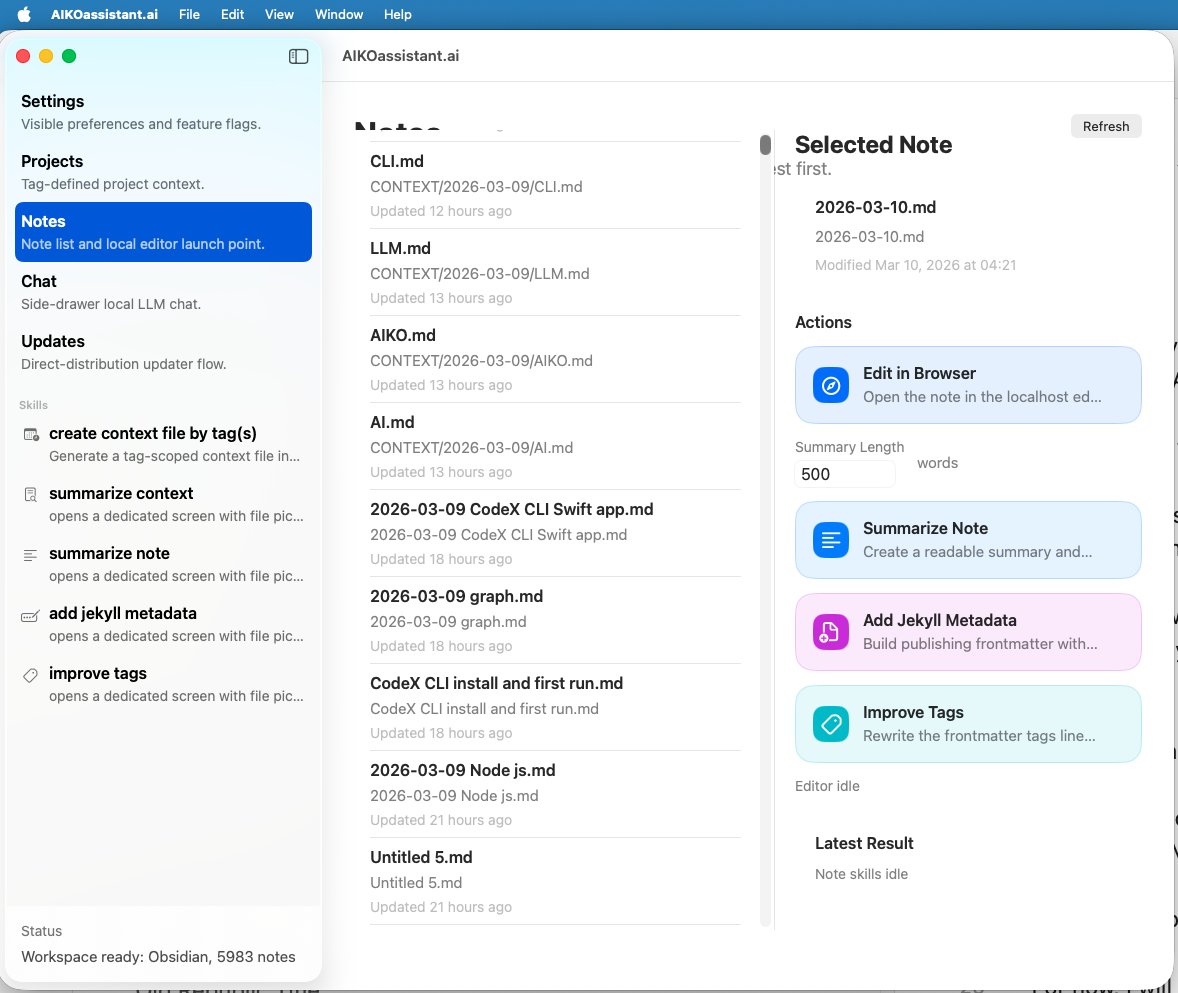Open the Window menu in the menu bar
Screen dimensions: 1178x993
338,14
